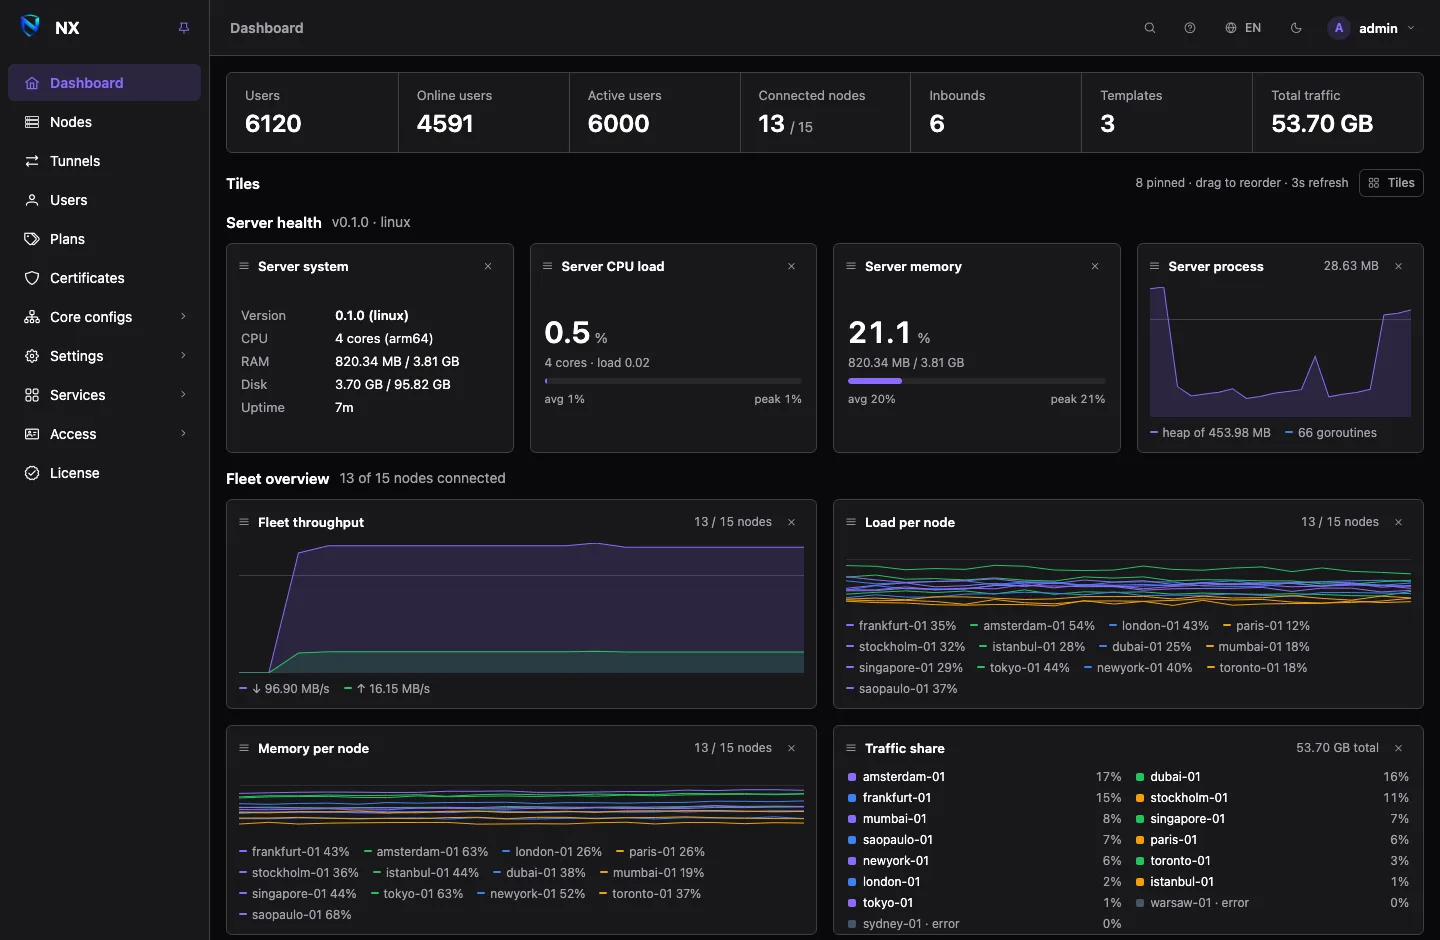1440x940 pixels.
Task: Remove the Server CPU load tile
Action: tap(791, 266)
